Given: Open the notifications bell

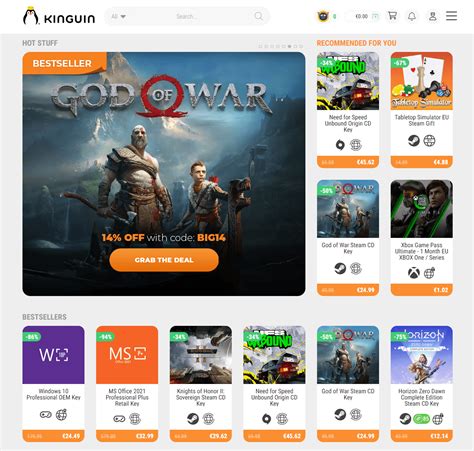Looking at the screenshot, I should (412, 16).
